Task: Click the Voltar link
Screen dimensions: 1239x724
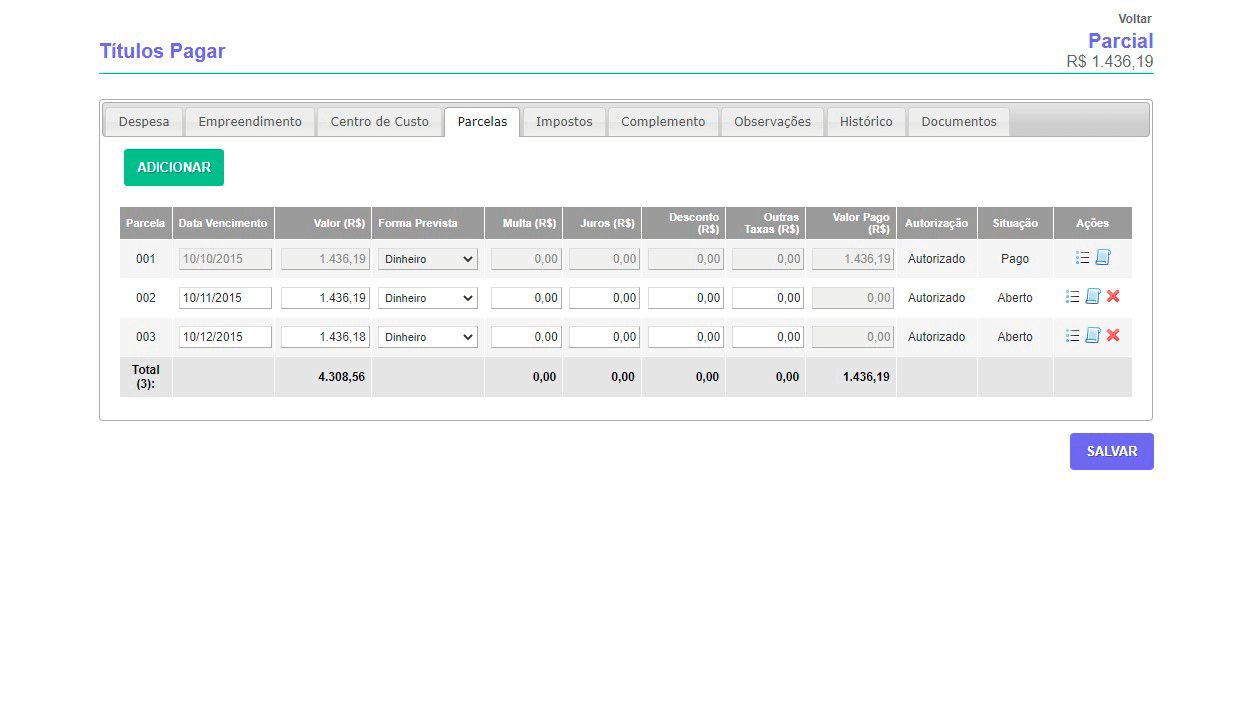Action: point(1134,19)
